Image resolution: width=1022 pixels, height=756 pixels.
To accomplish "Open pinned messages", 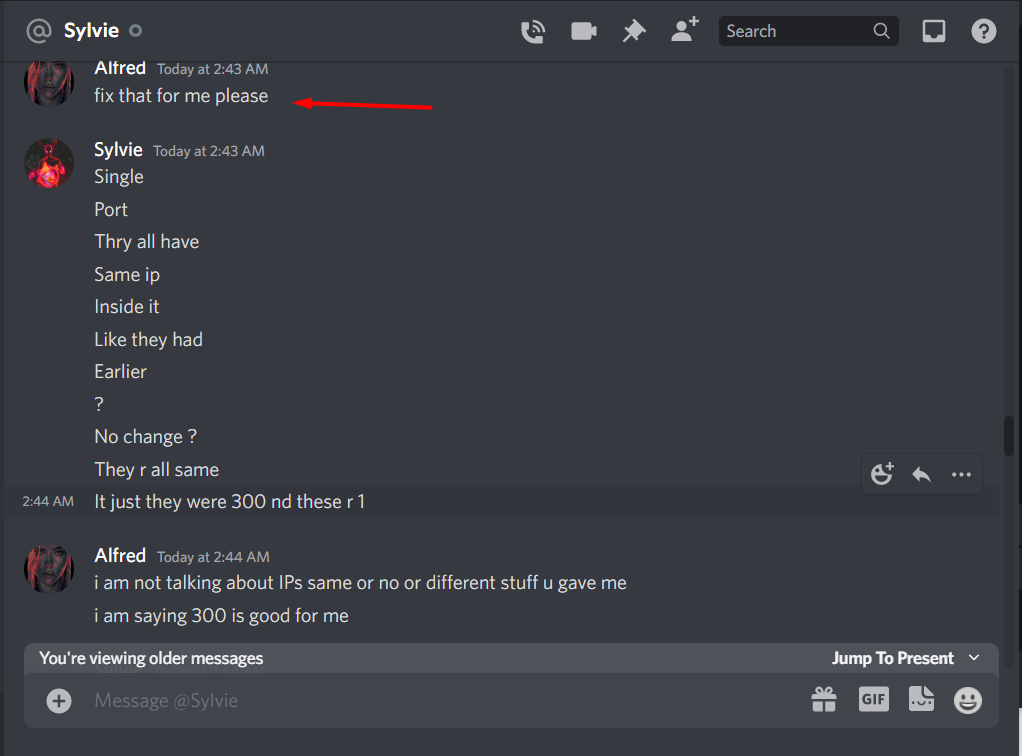I will tap(634, 31).
